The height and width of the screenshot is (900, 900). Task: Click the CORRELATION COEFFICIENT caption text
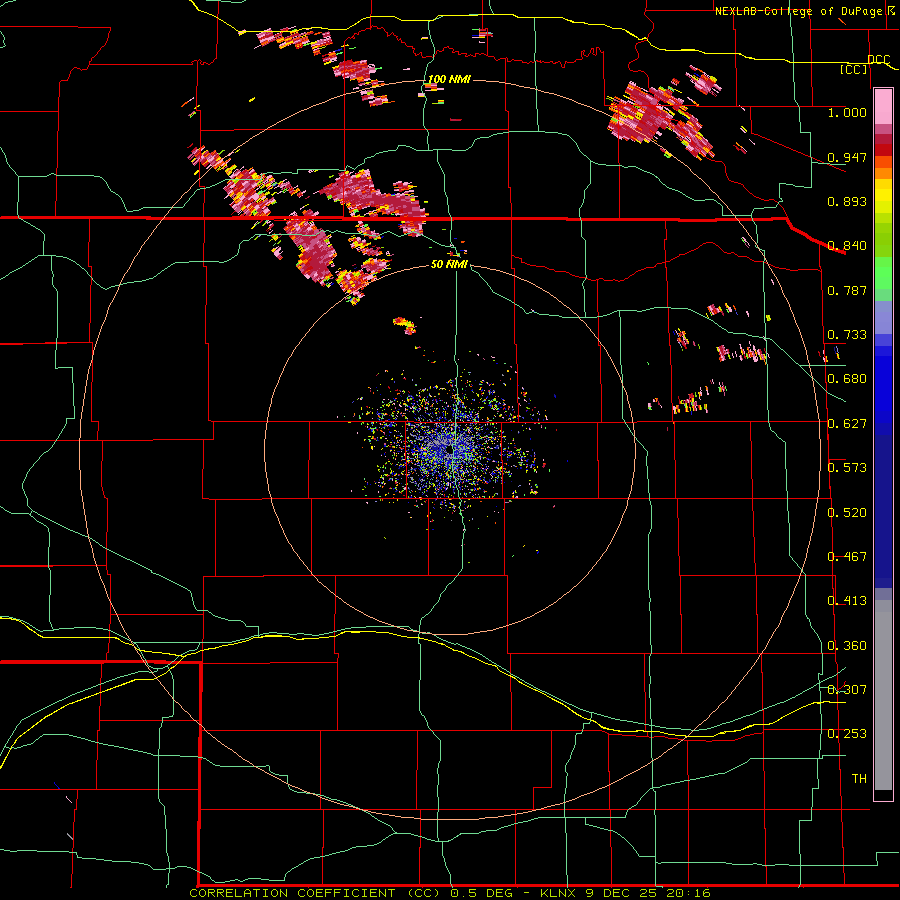coord(292,893)
